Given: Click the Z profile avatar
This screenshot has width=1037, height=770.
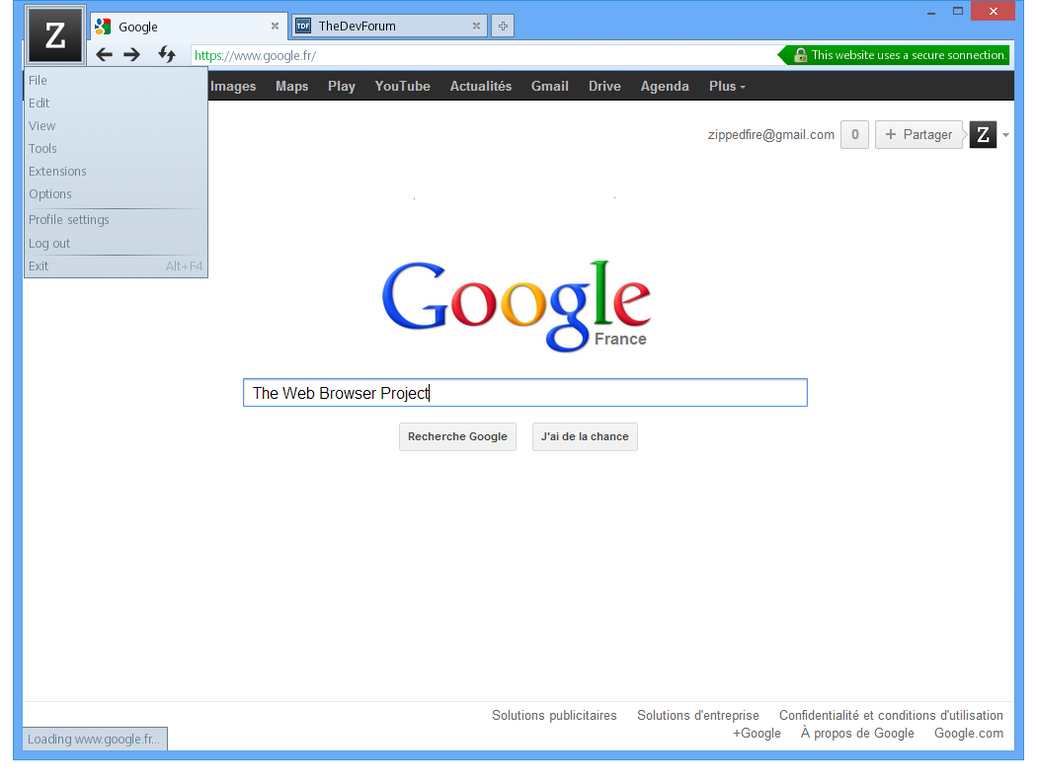Looking at the screenshot, I should pos(983,134).
